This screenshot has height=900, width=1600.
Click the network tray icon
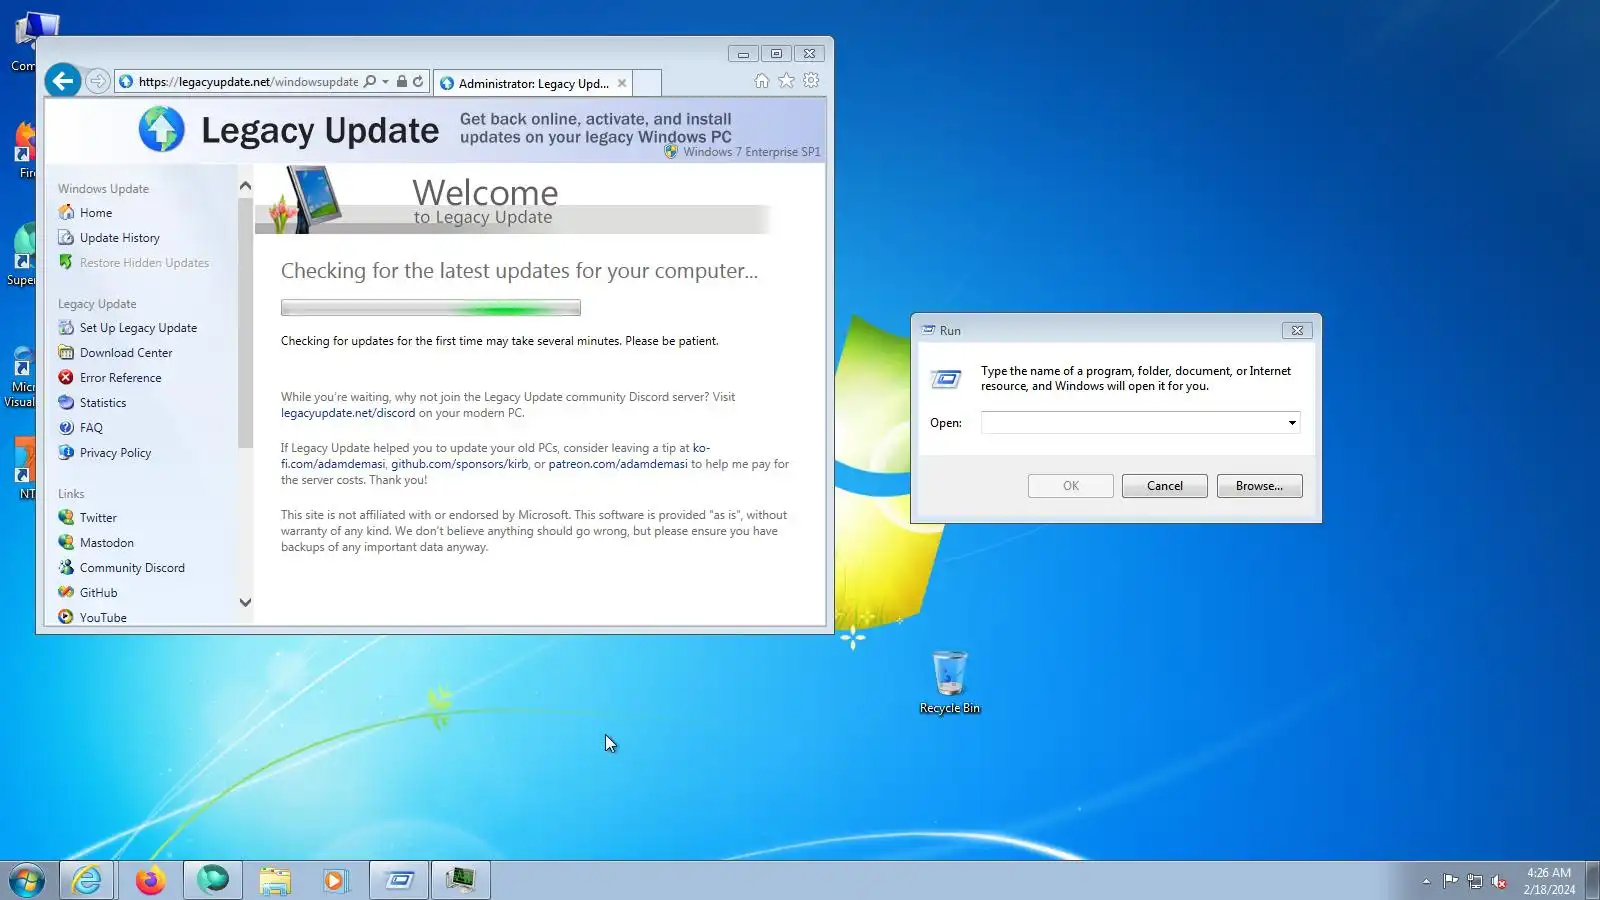1474,881
